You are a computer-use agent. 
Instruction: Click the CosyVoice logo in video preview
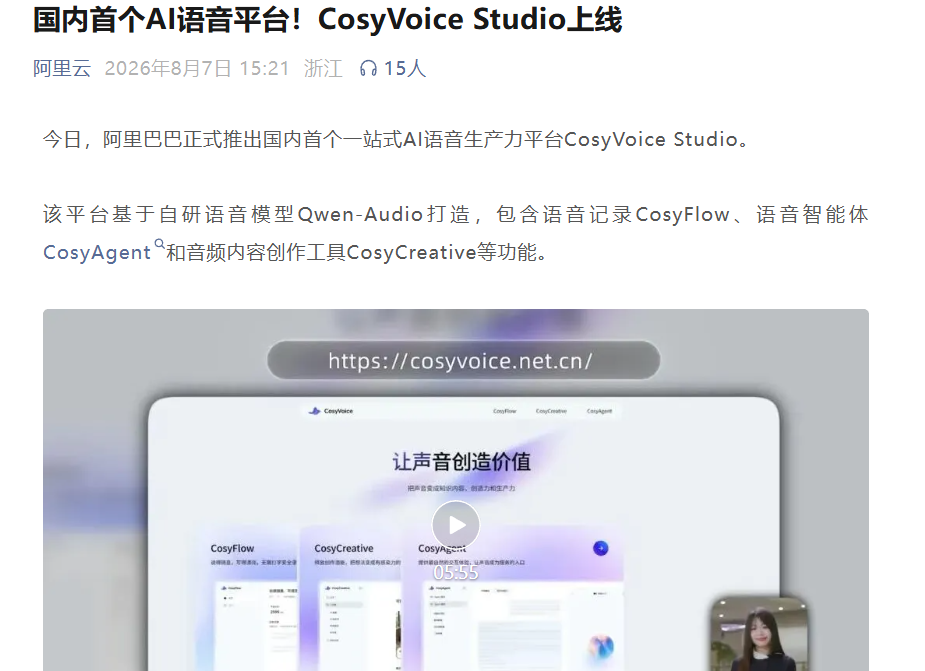point(331,411)
